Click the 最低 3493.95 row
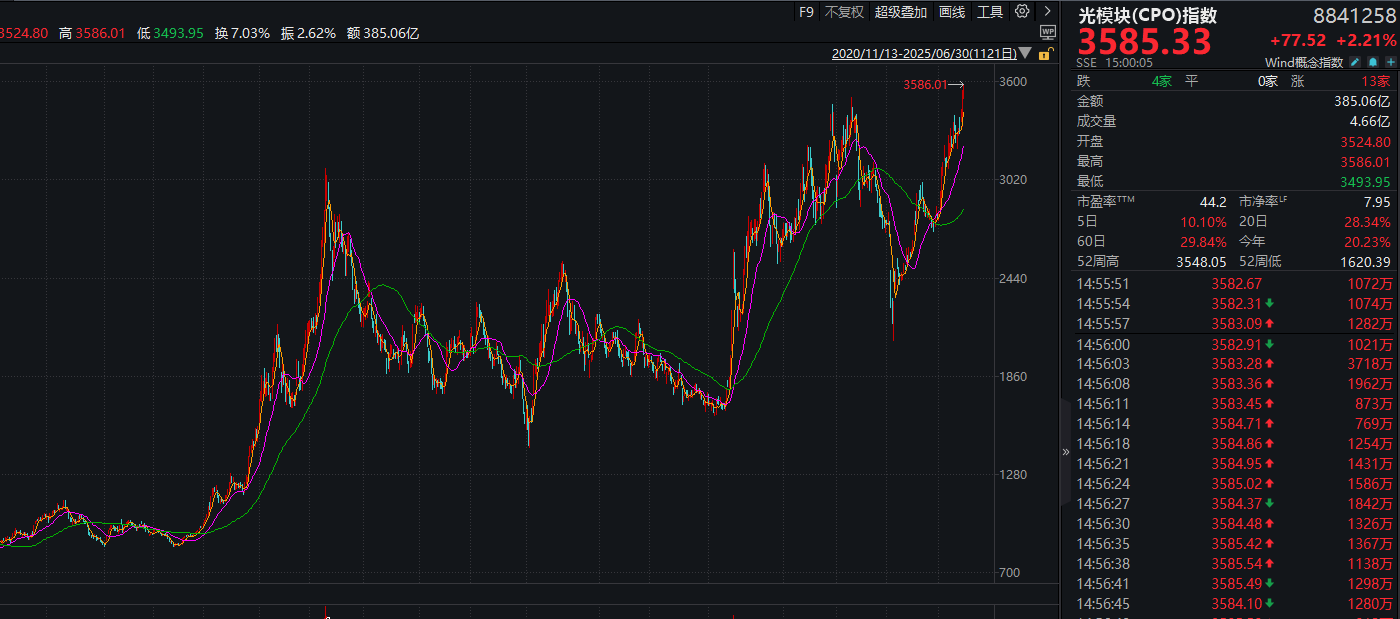 pos(1233,181)
